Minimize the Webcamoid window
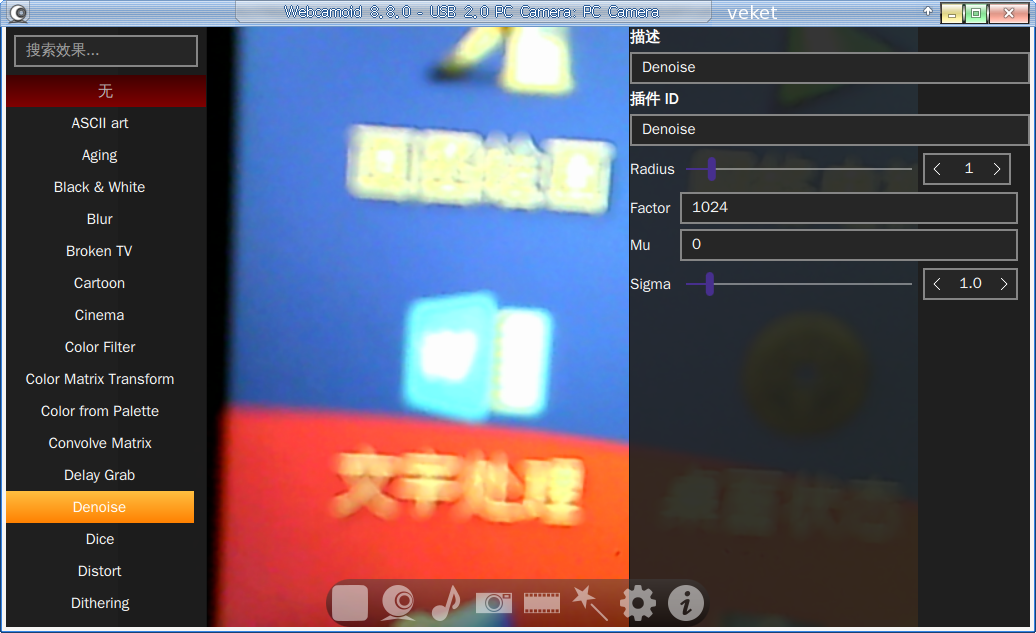1036x633 pixels. [951, 13]
